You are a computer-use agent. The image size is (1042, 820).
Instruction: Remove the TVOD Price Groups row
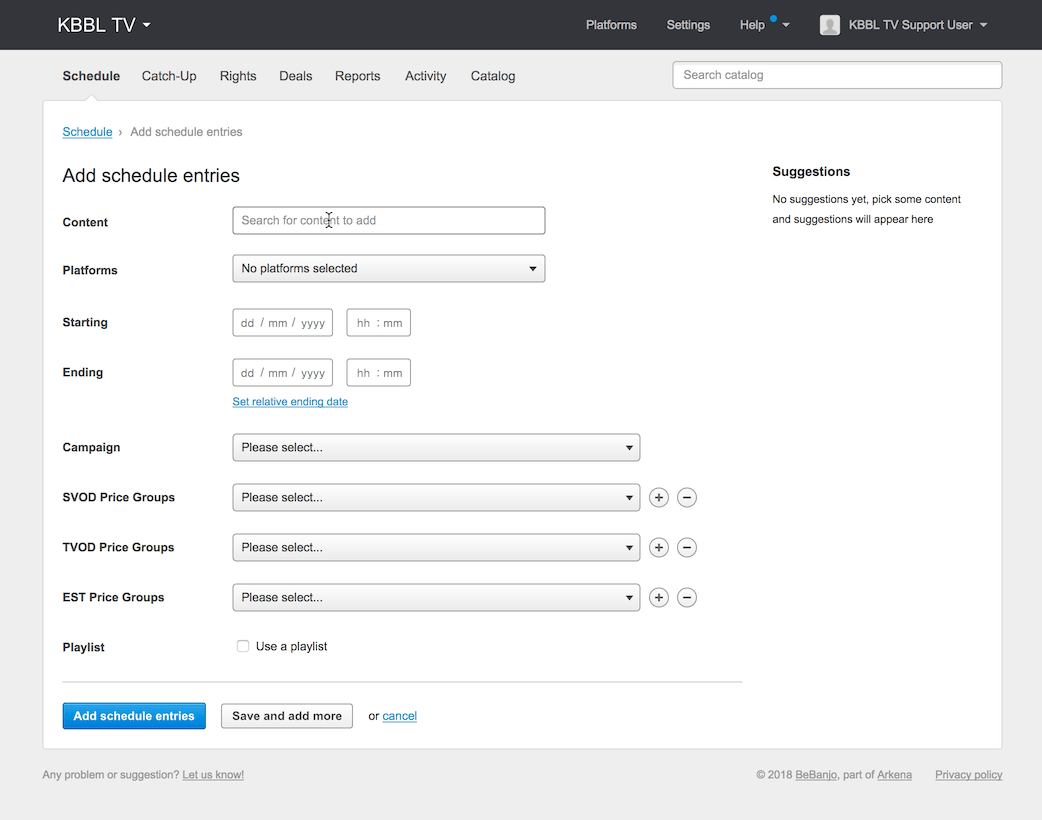687,547
